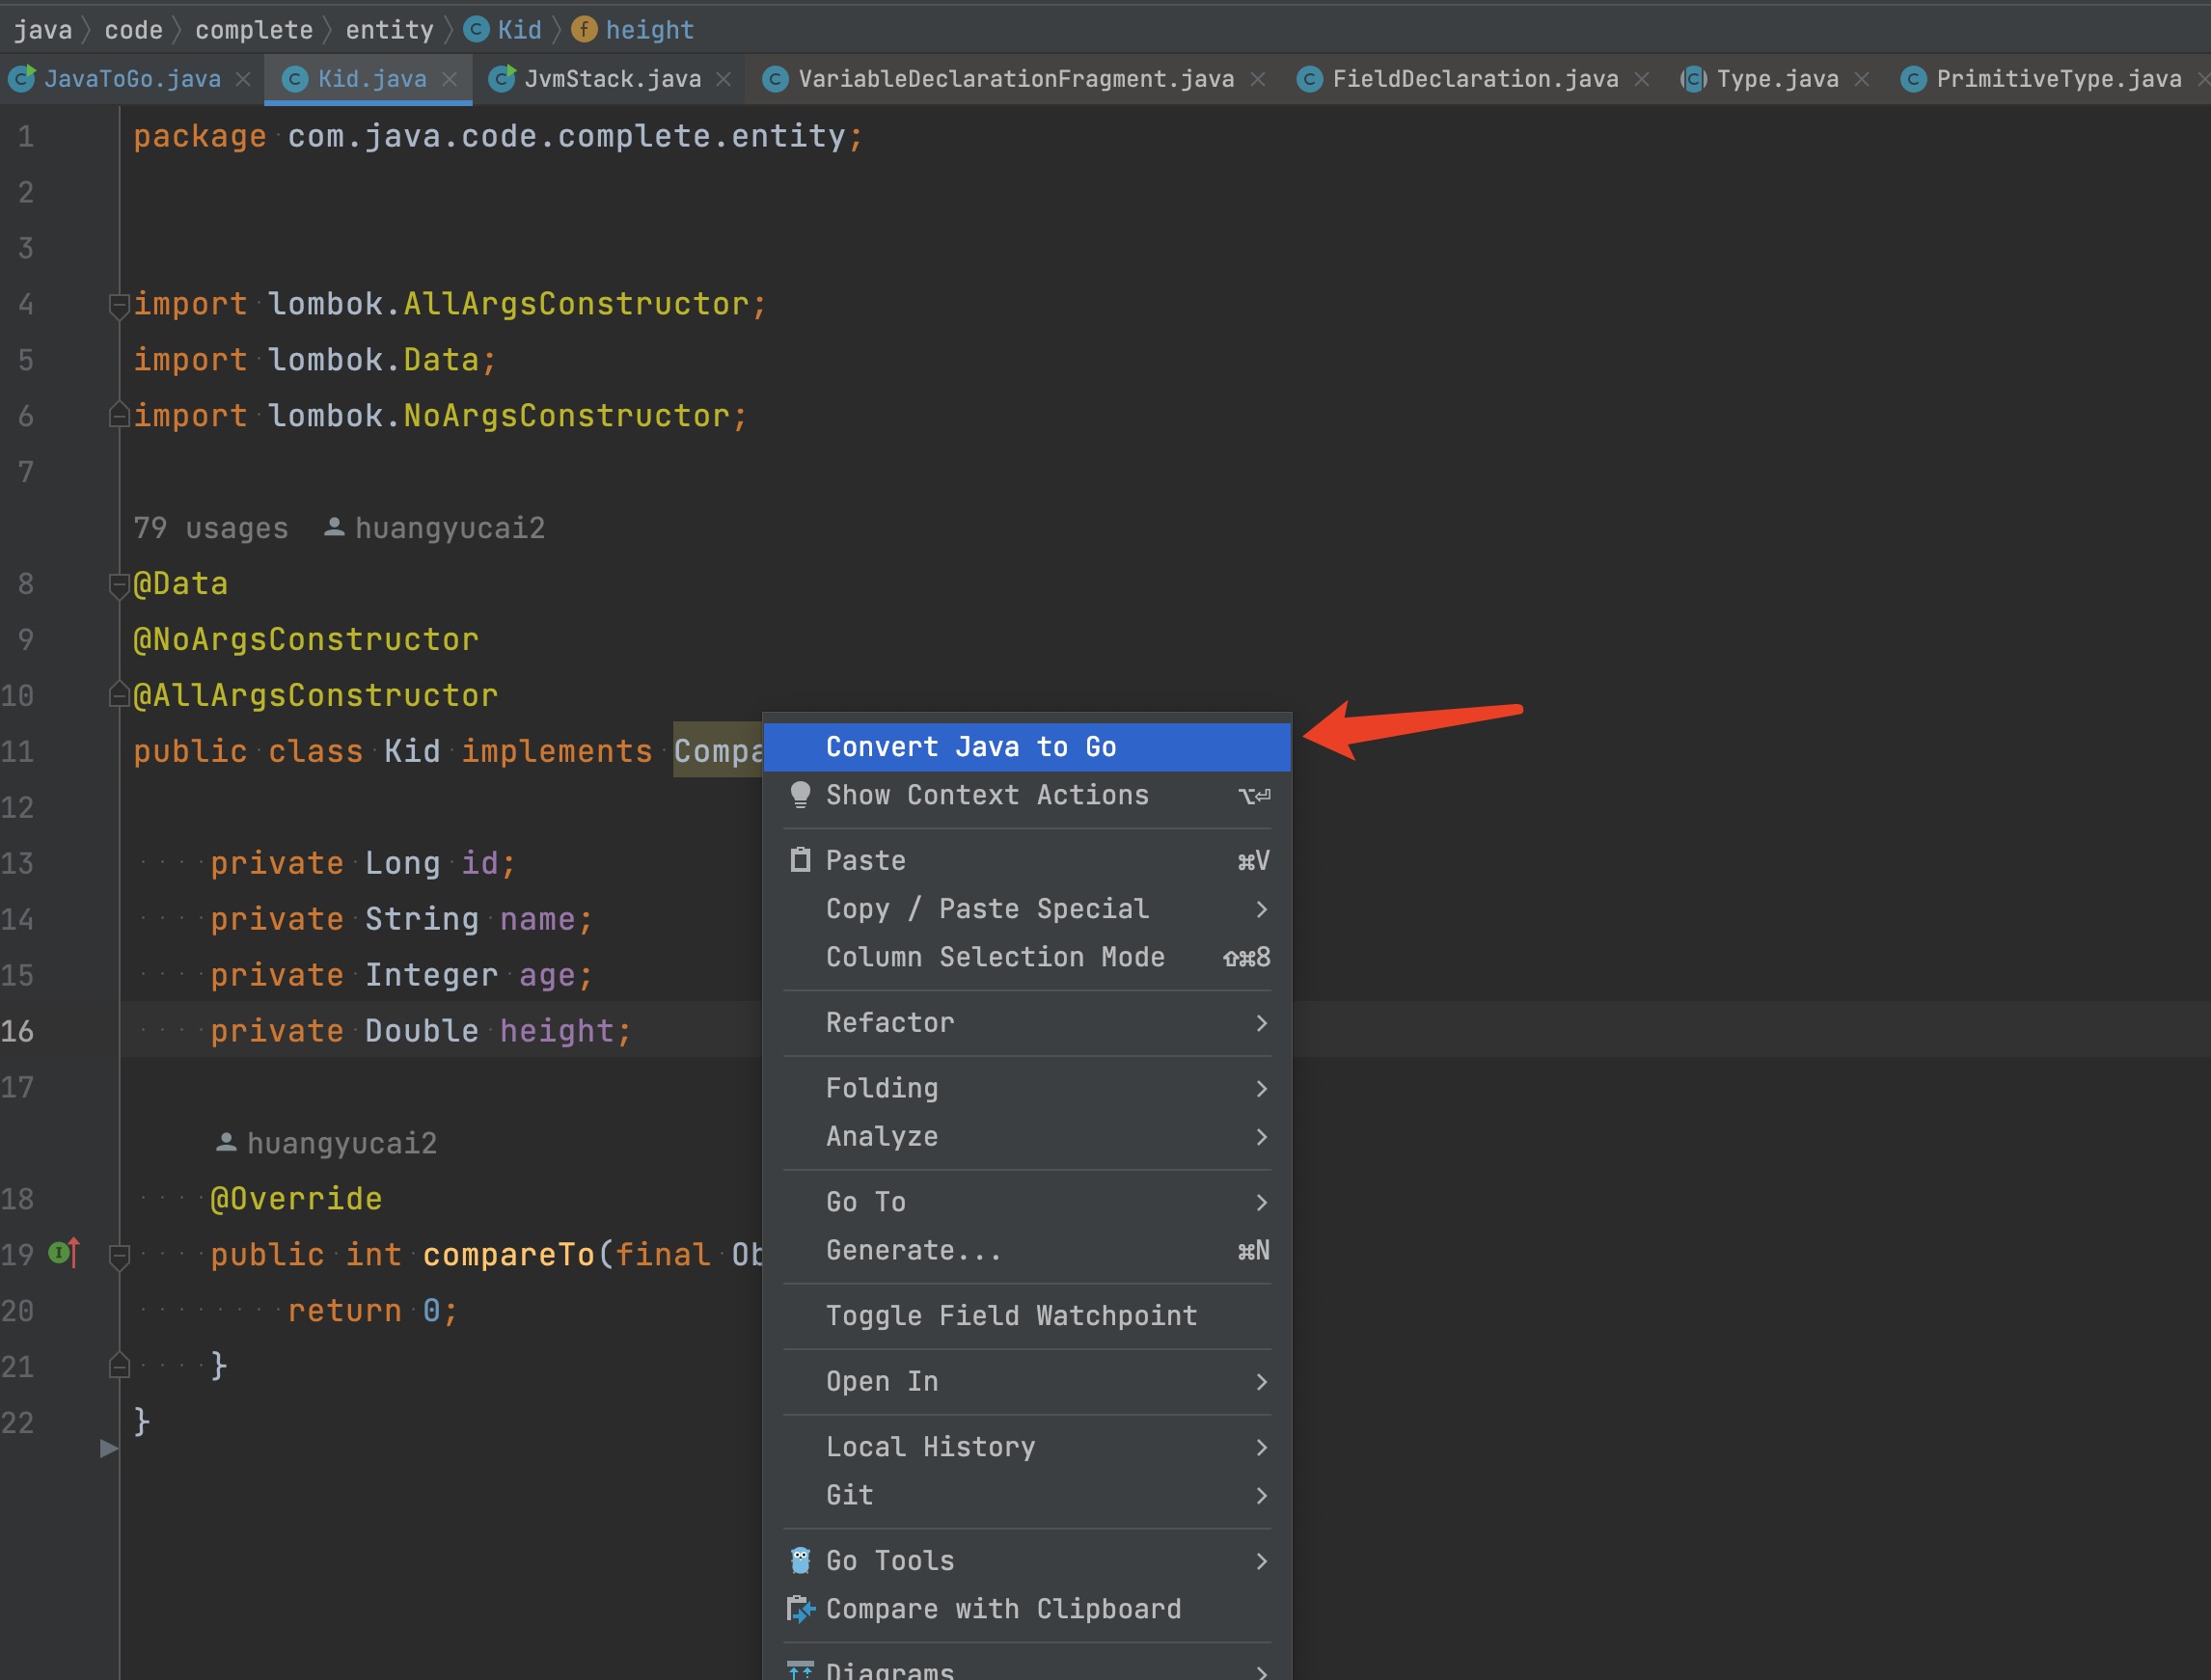
Task: Switch to the JvmStack.java tab
Action: pyautogui.click(x=610, y=79)
